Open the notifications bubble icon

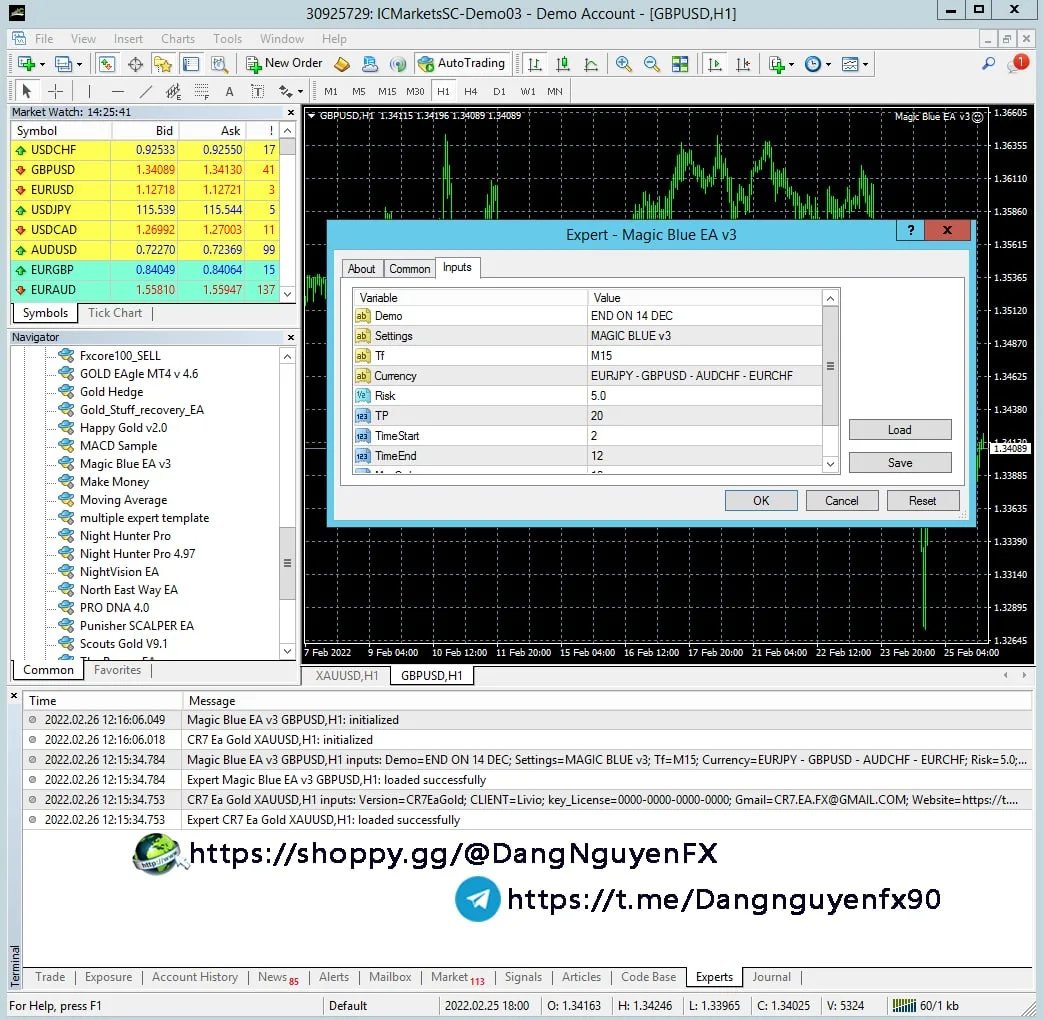pyautogui.click(x=1018, y=64)
